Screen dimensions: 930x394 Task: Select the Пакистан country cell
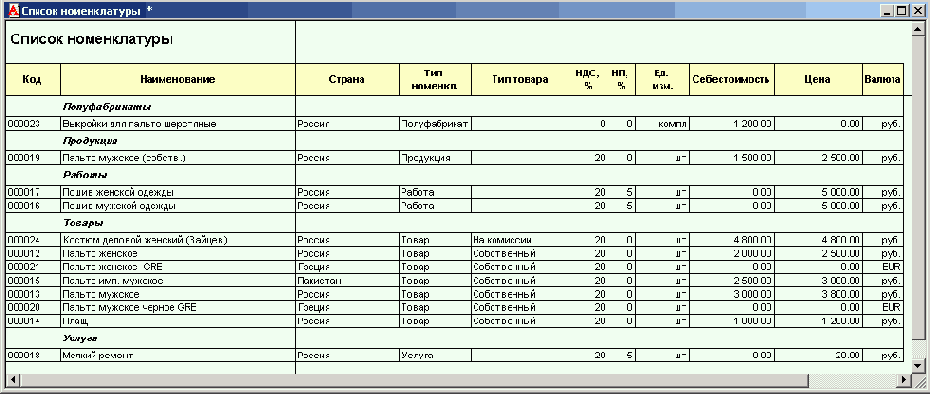pyautogui.click(x=347, y=281)
